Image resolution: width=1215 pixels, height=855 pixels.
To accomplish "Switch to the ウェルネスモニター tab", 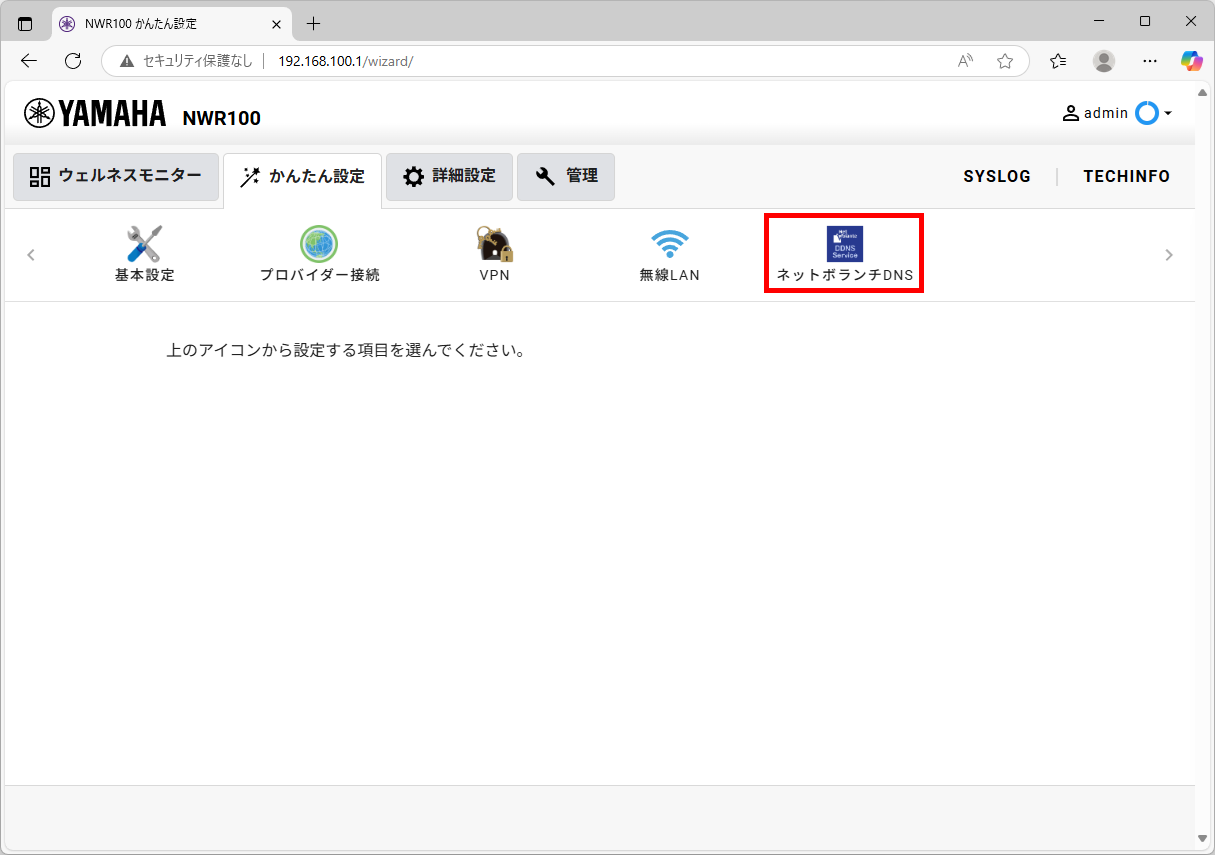I will (116, 177).
